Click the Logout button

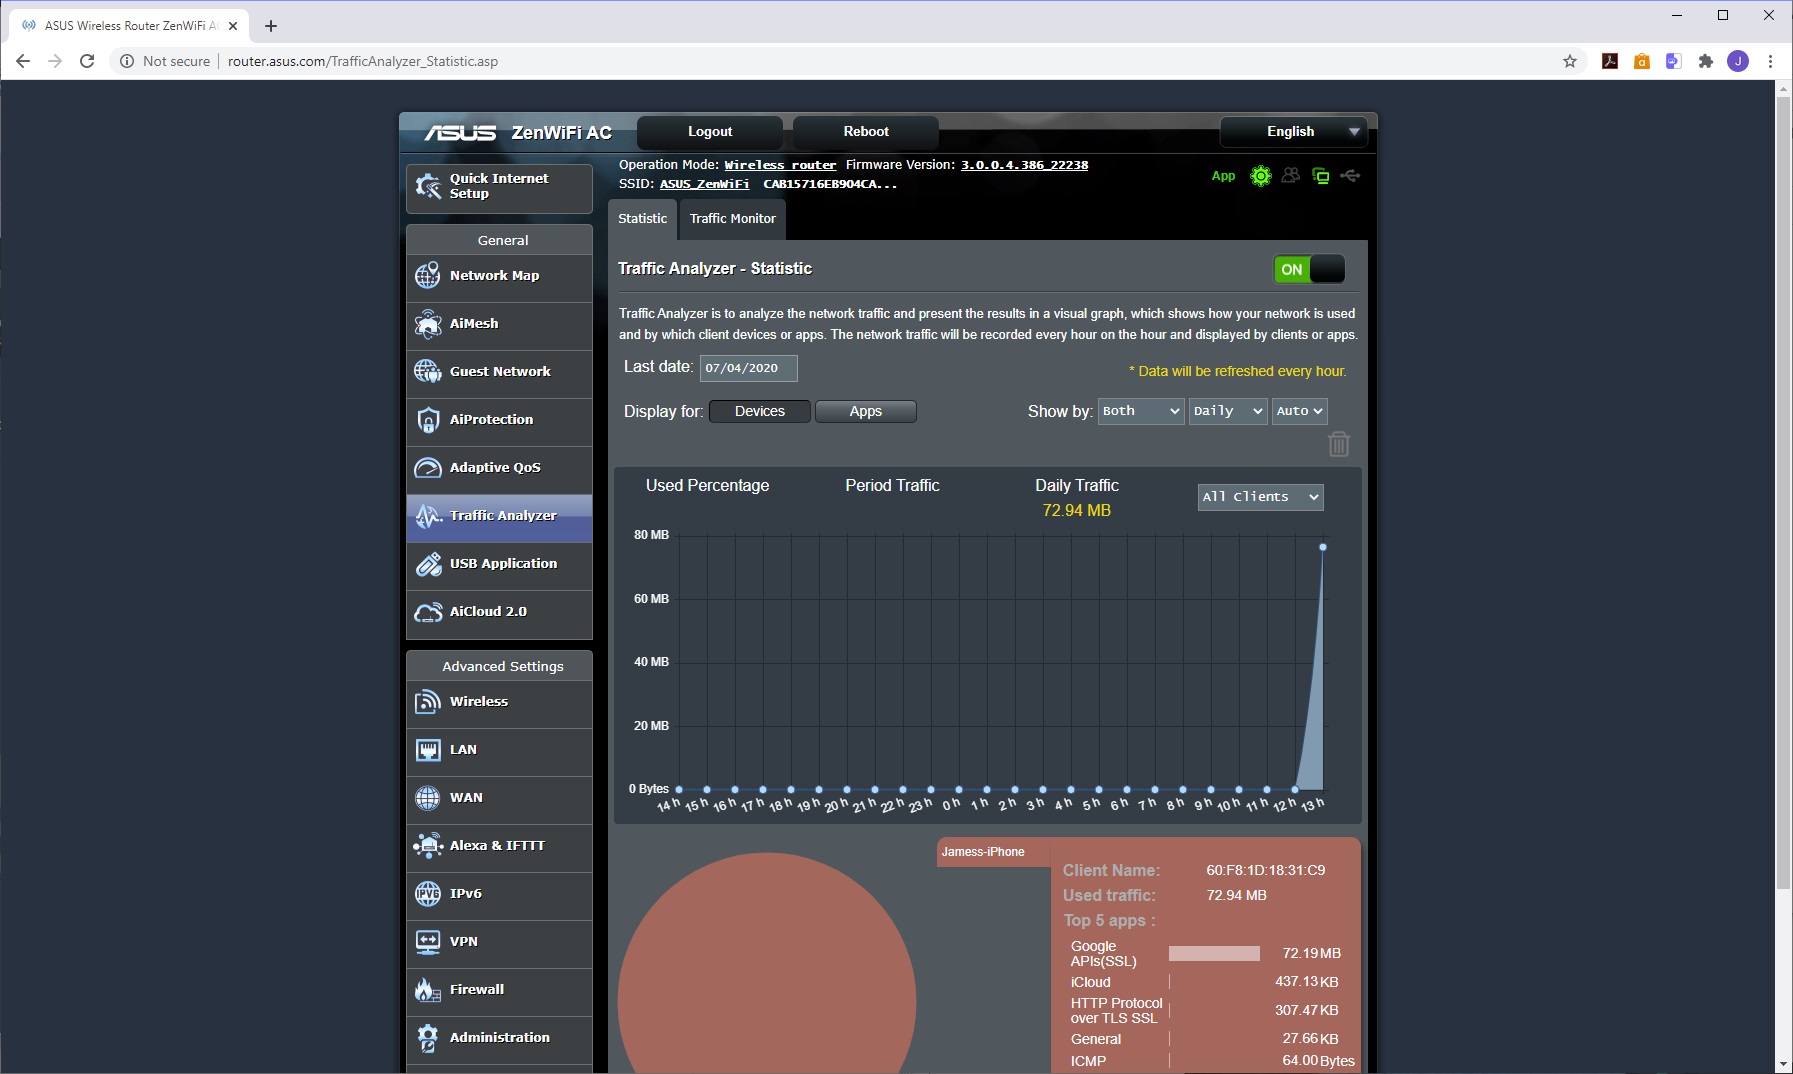coord(710,132)
